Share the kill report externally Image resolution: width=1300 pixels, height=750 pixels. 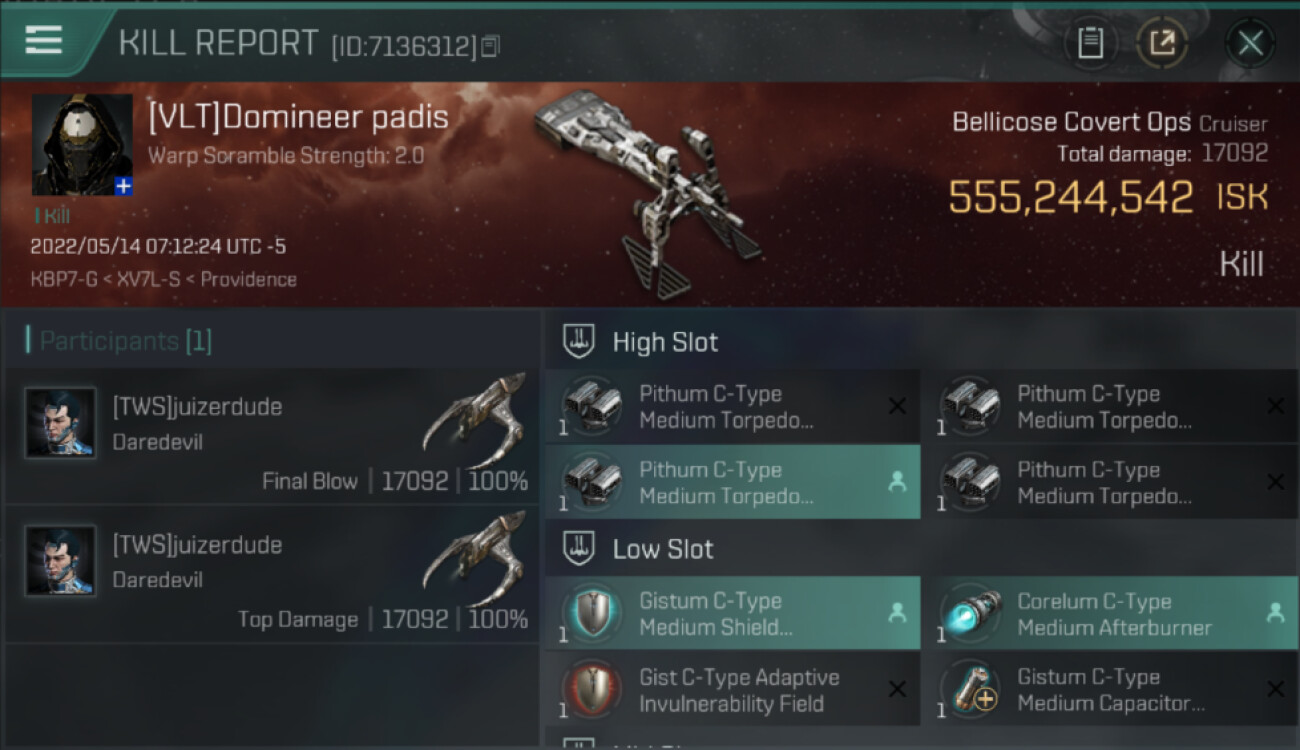pyautogui.click(x=1162, y=43)
